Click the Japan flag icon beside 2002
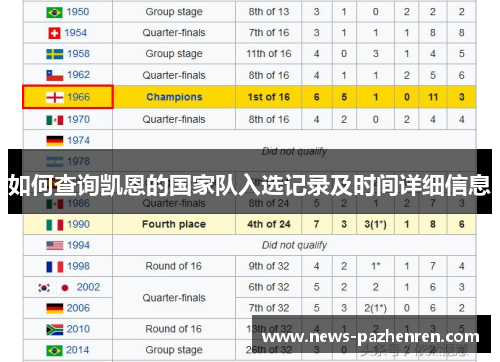This screenshot has height=362, width=500. pyautogui.click(x=65, y=288)
